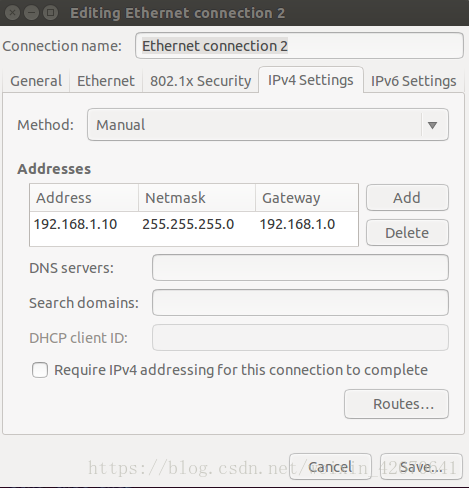This screenshot has width=469, height=488.
Task: Focus the Search domains input field
Action: [x=300, y=303]
